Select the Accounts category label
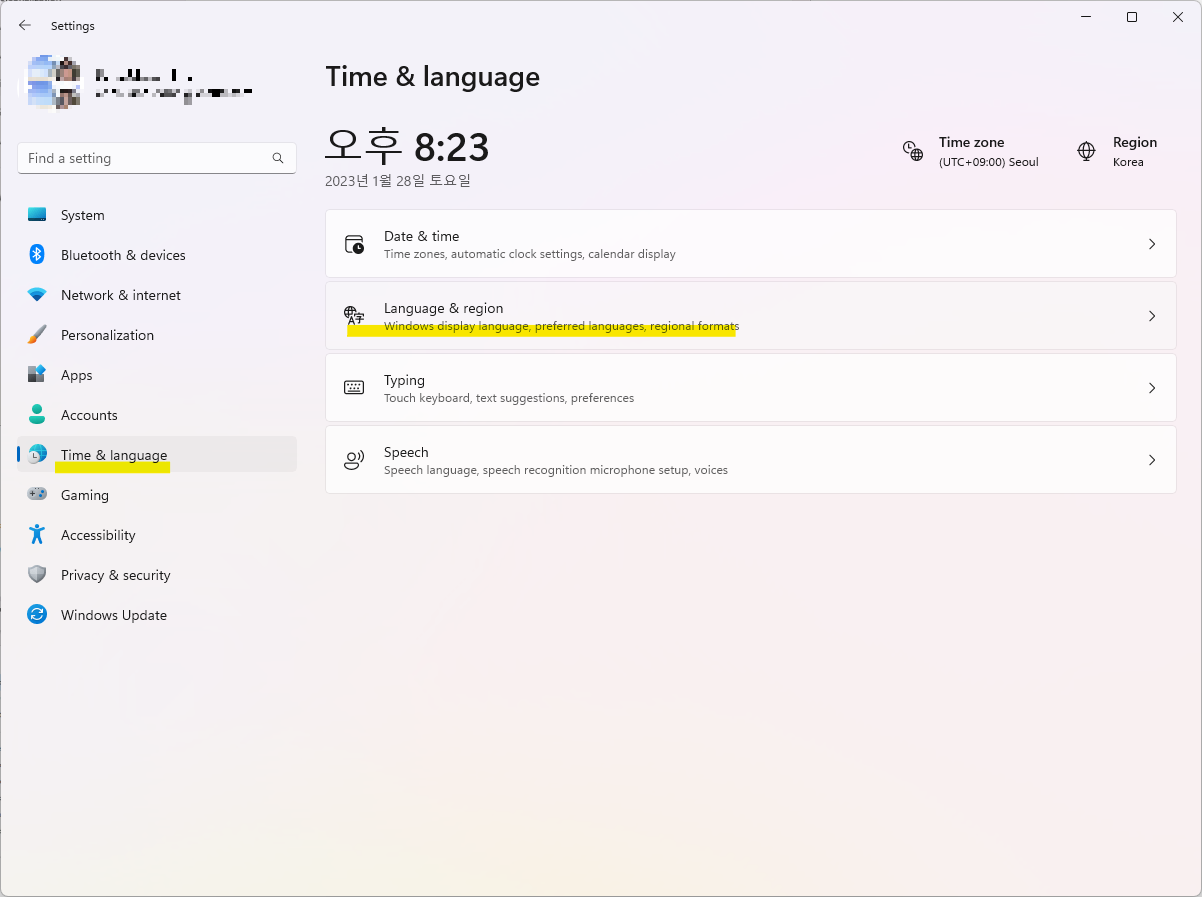Screen dimensions: 1202x897 pos(89,415)
